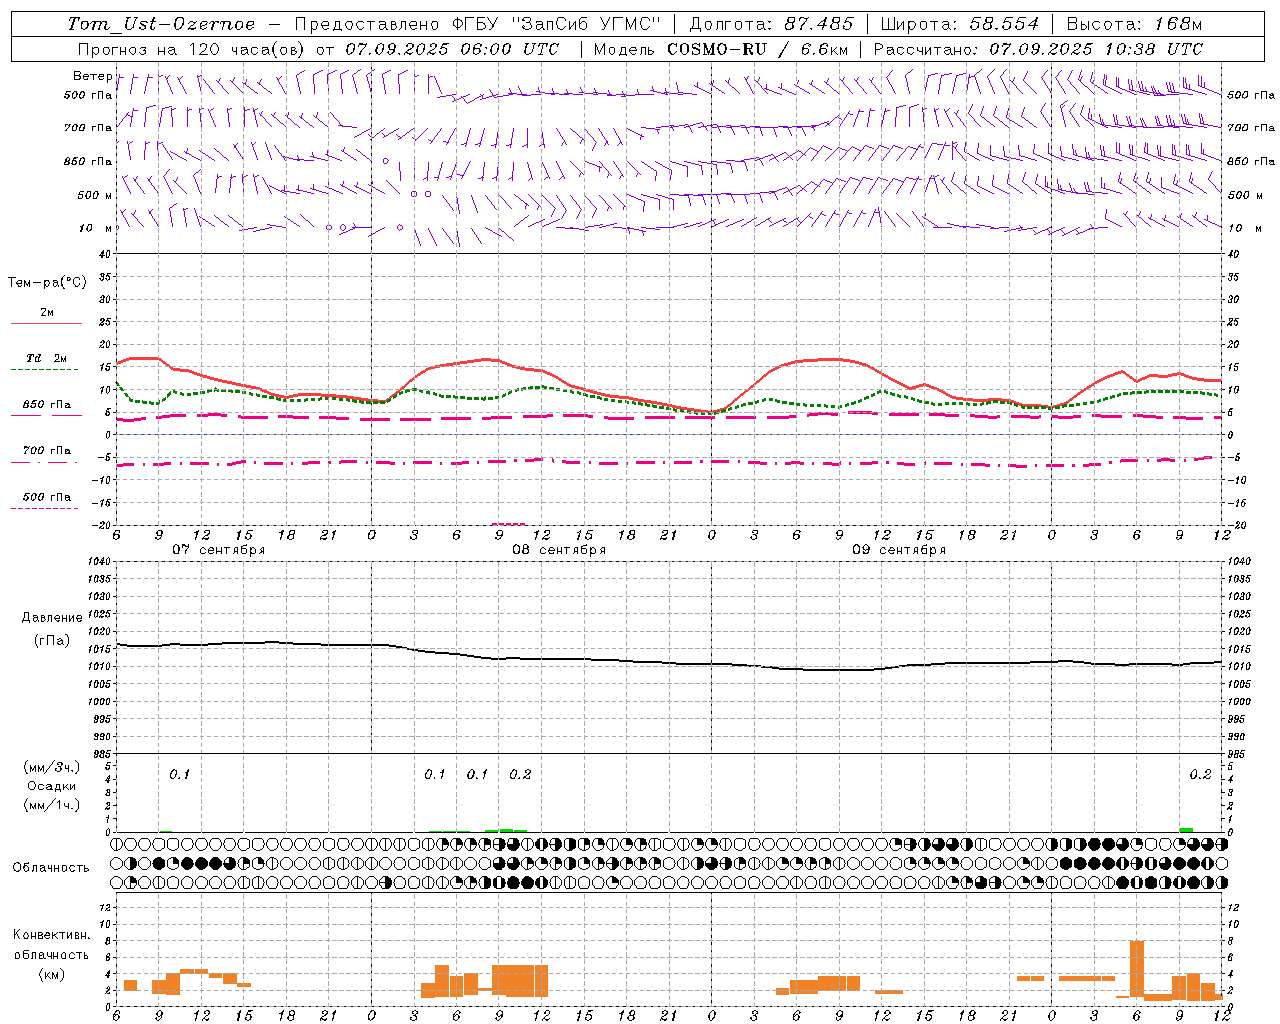
Task: Click the 0.2 precipitation value on 08 сентября
Action: (x=520, y=775)
